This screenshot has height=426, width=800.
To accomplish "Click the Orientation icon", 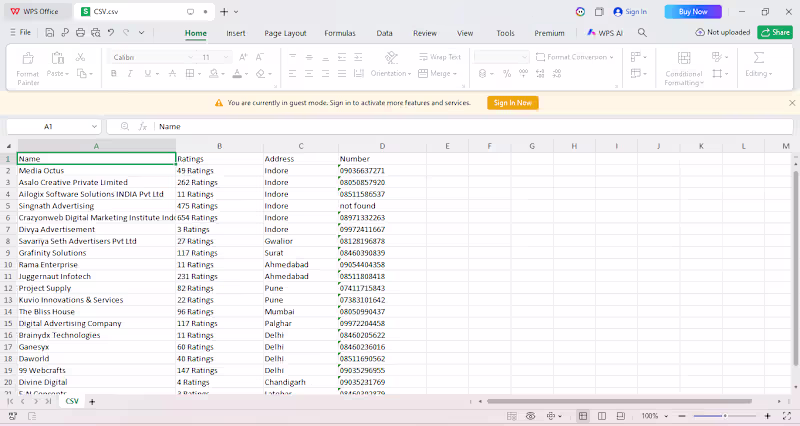I will (391, 58).
